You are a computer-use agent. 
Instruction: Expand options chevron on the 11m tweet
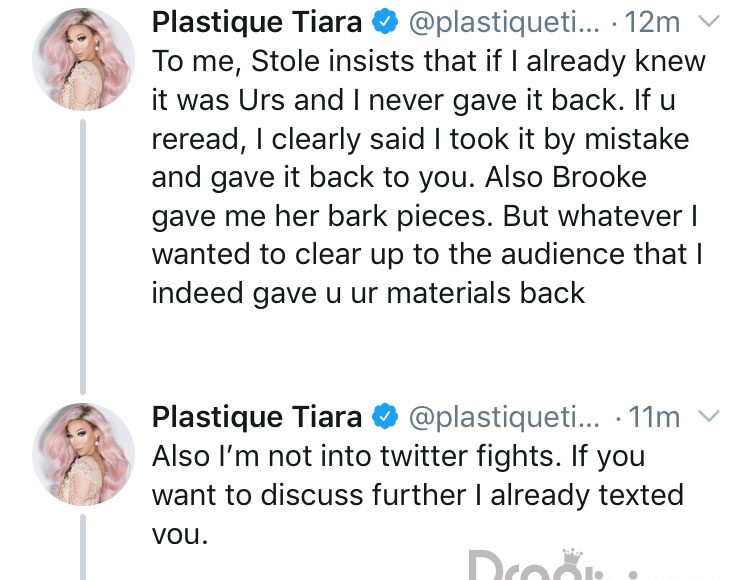point(708,416)
